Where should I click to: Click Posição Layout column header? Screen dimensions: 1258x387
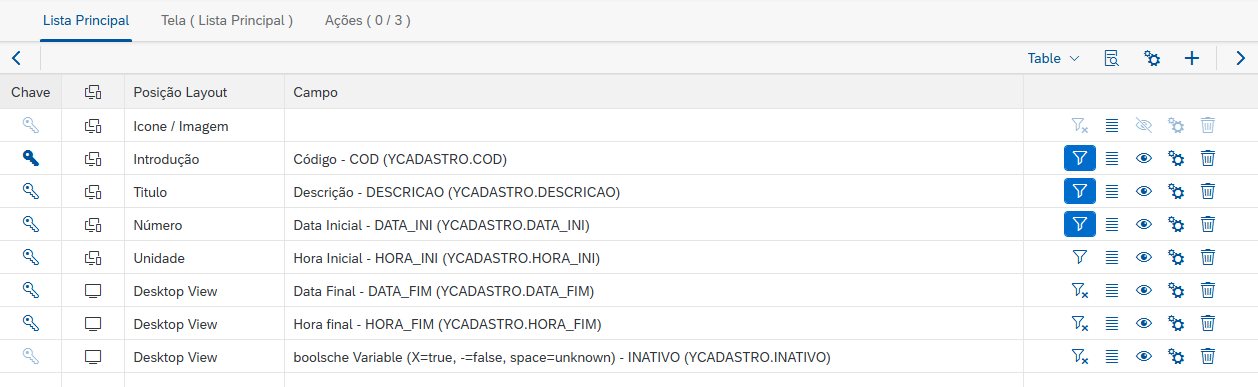(204, 92)
